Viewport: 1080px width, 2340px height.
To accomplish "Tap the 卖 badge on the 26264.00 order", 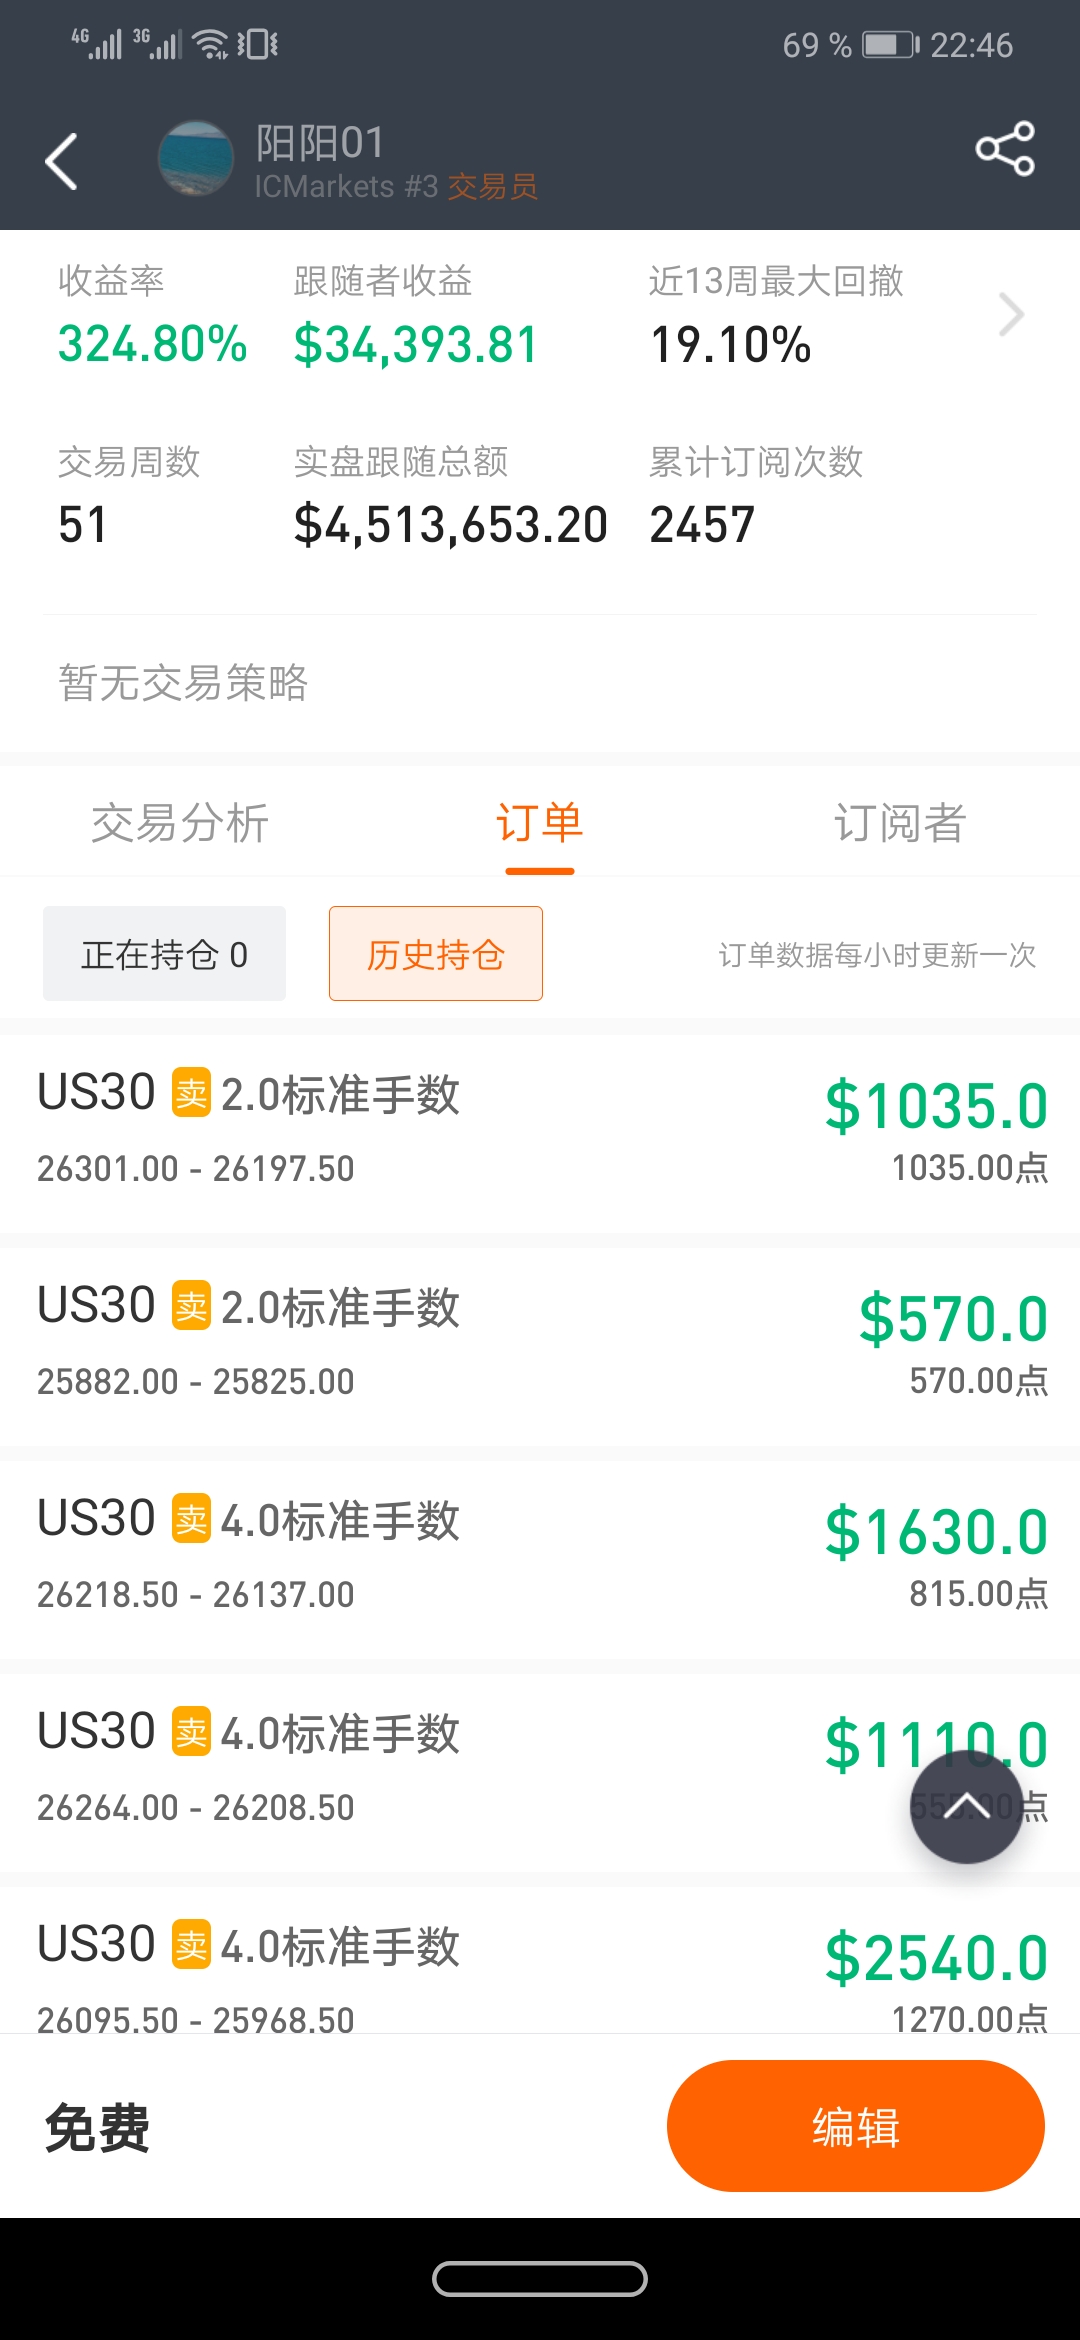I will 191,1732.
